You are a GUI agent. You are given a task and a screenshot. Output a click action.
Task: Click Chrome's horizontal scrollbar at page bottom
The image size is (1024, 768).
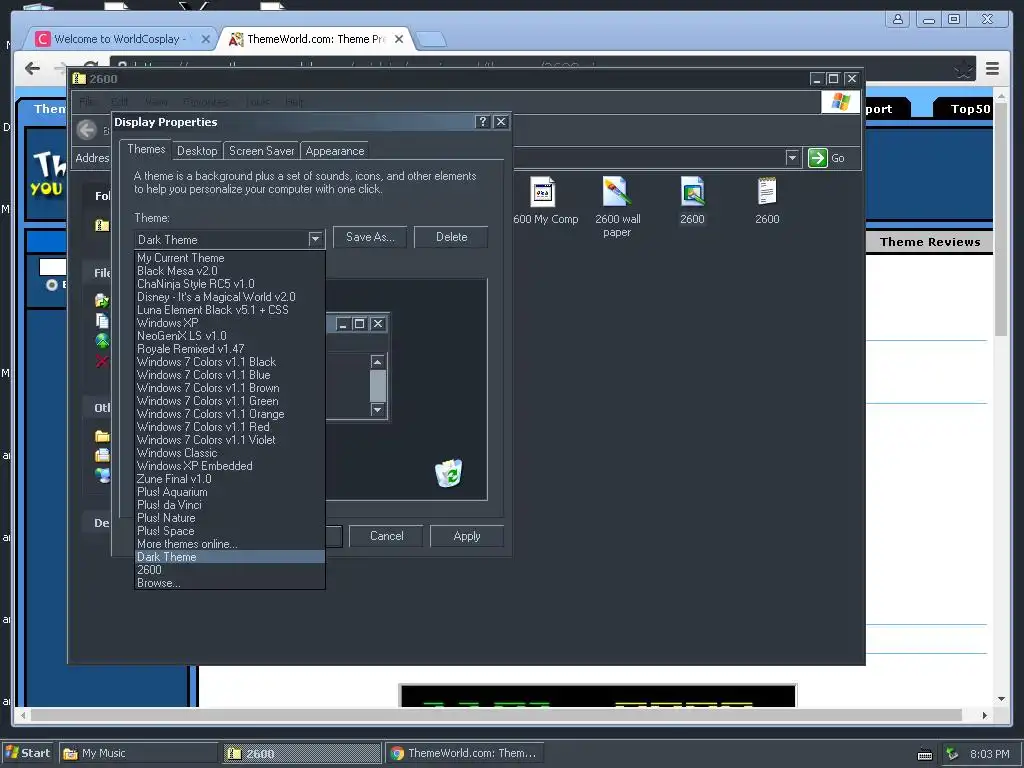pyautogui.click(x=496, y=715)
